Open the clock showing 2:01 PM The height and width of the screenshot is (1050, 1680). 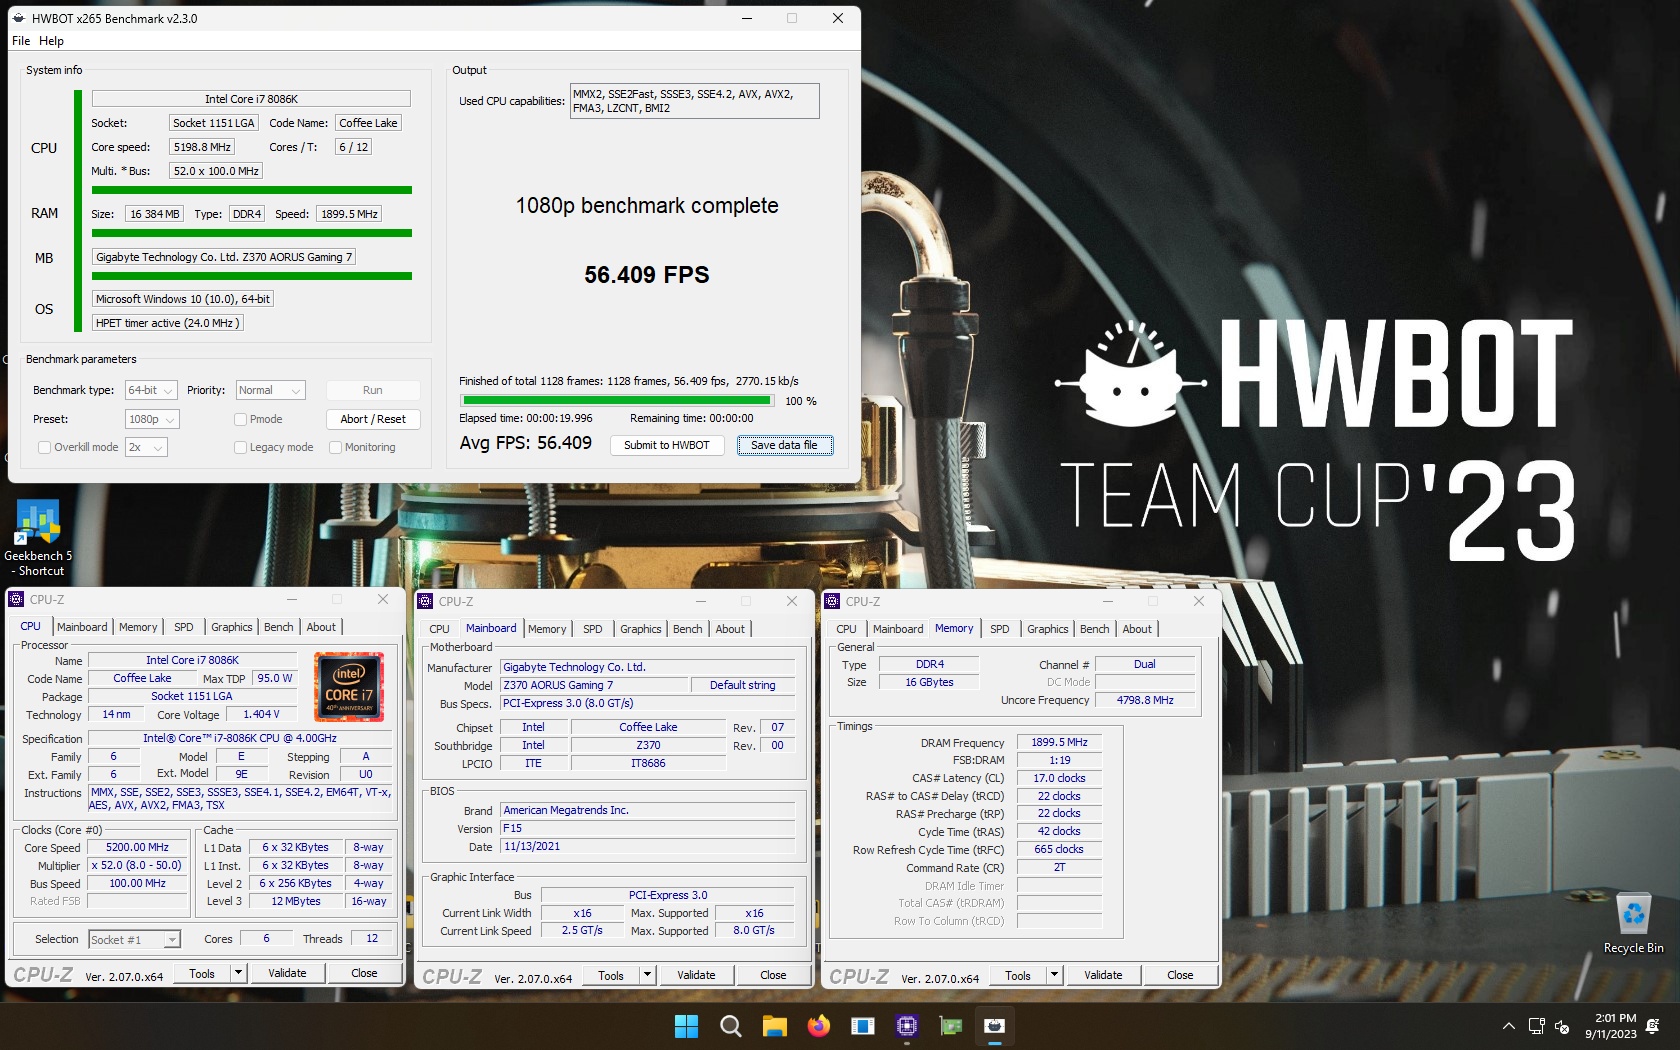click(x=1610, y=1026)
